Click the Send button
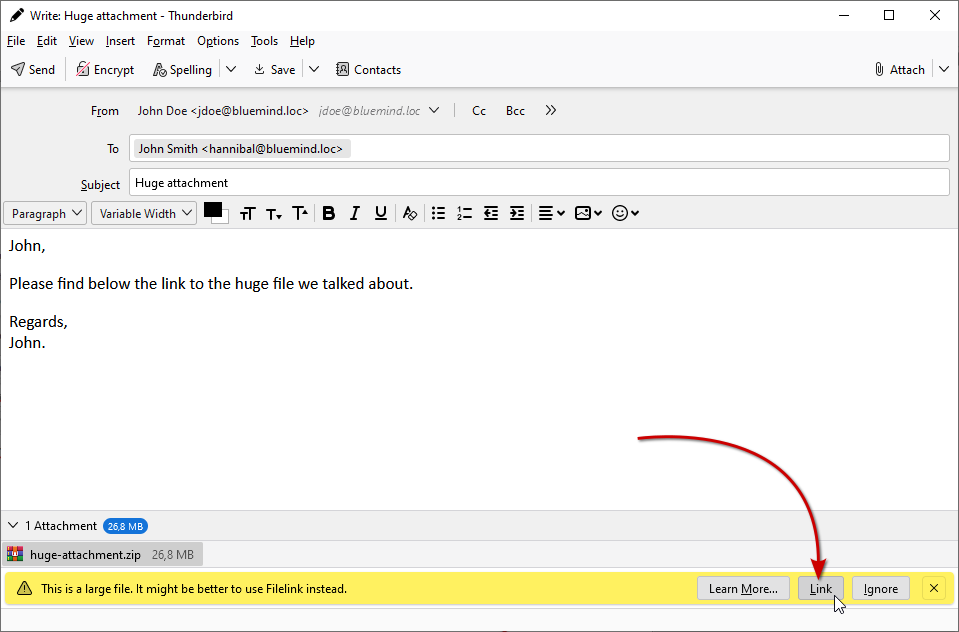The height and width of the screenshot is (632, 959). tap(32, 70)
